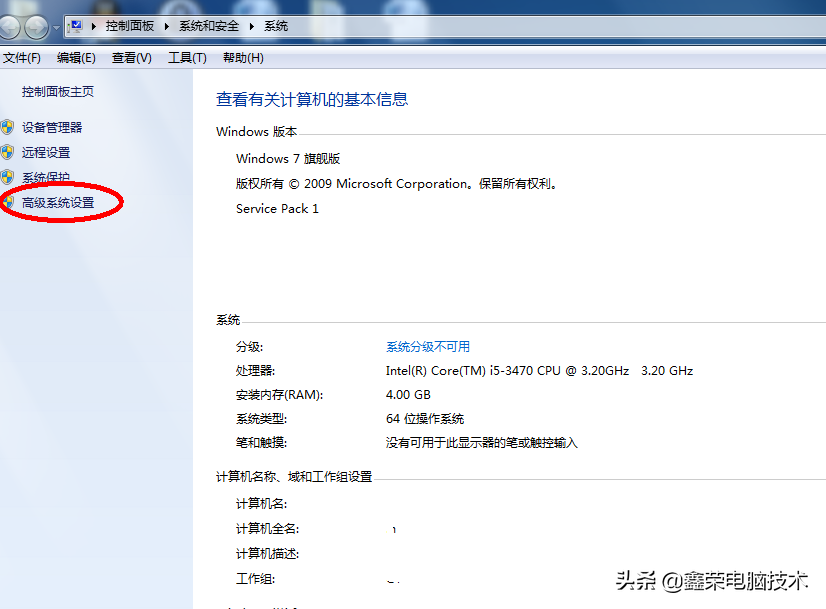Open the 工具 menu
826x609 pixels.
pyautogui.click(x=186, y=57)
